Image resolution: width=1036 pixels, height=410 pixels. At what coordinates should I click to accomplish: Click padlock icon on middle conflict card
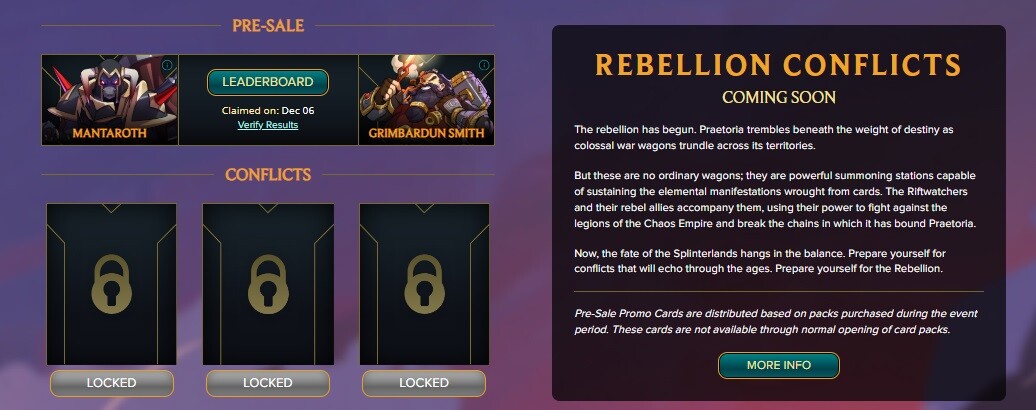268,284
